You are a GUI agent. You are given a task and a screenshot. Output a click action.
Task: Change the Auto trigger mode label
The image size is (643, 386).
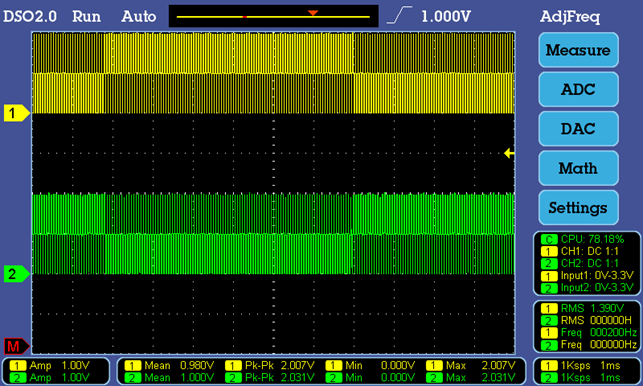pos(139,16)
